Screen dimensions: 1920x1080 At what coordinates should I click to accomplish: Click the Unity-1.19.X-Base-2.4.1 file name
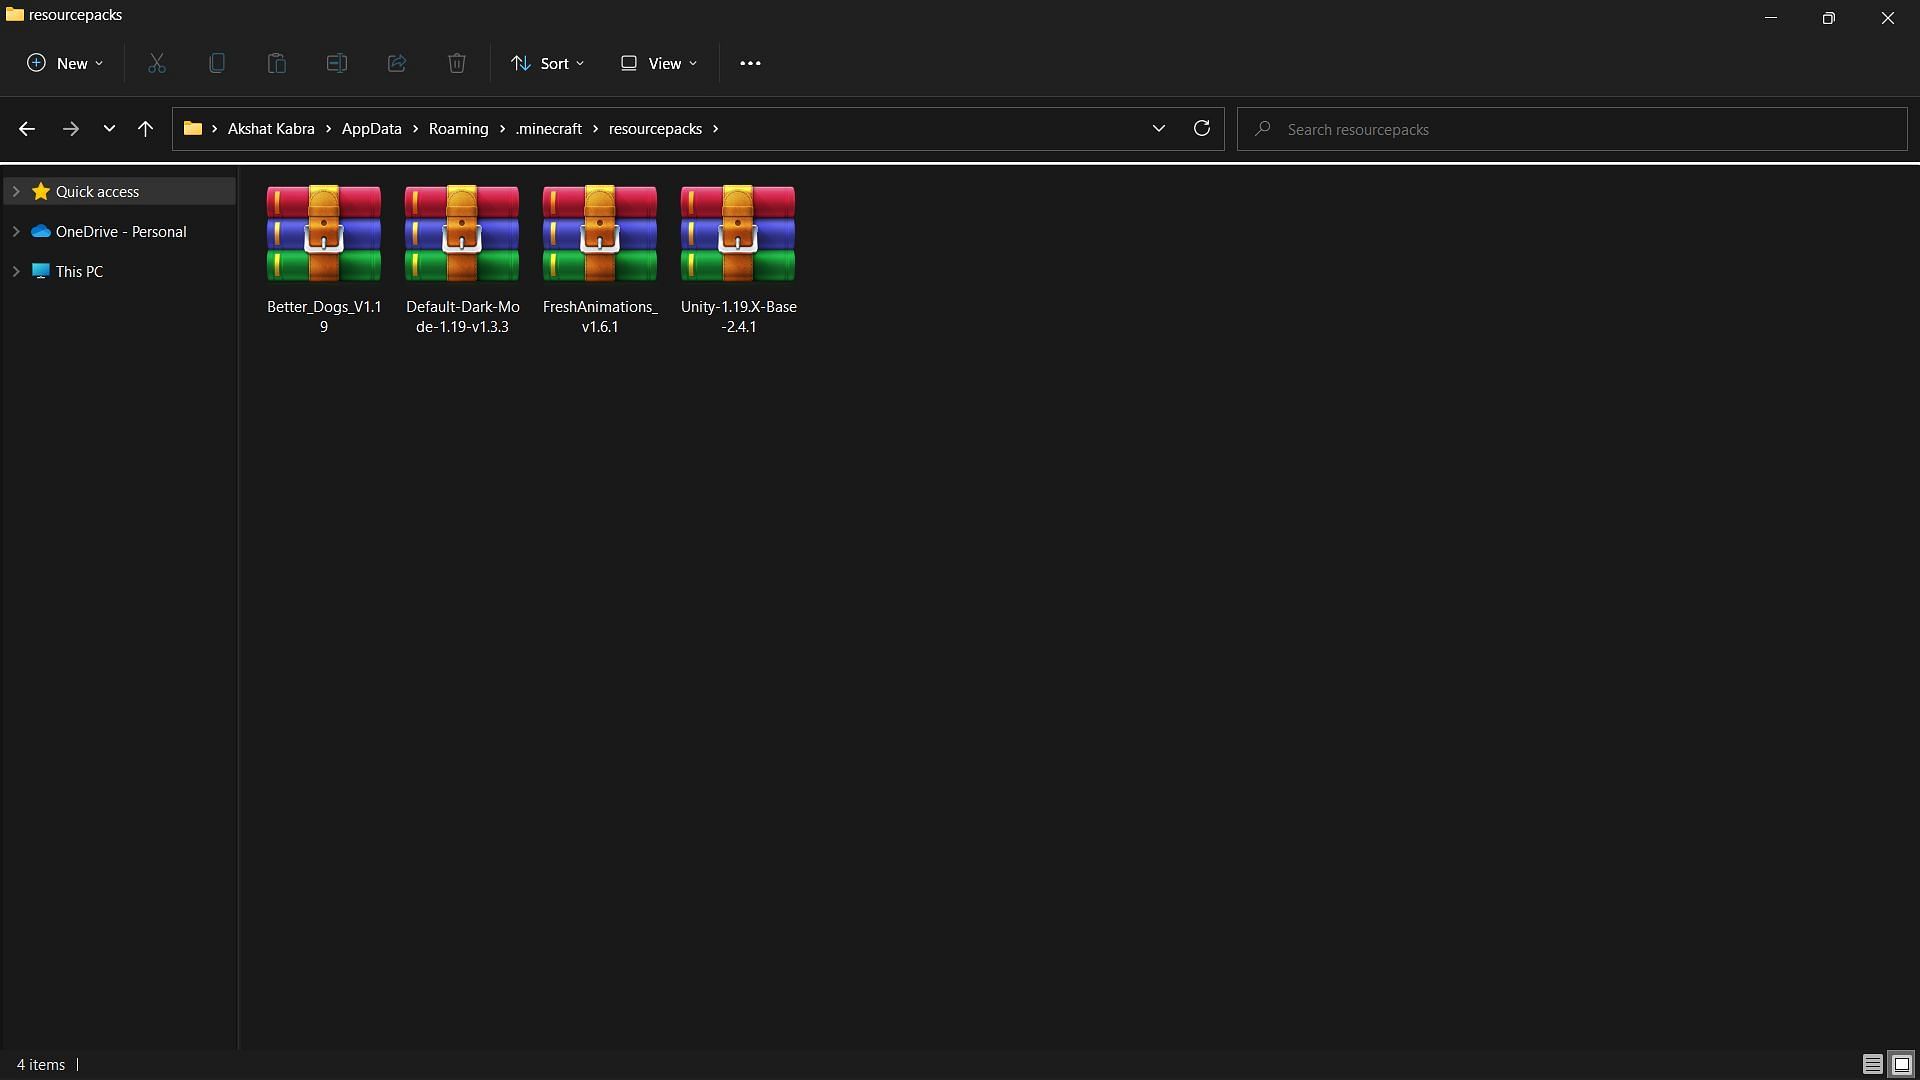point(738,316)
